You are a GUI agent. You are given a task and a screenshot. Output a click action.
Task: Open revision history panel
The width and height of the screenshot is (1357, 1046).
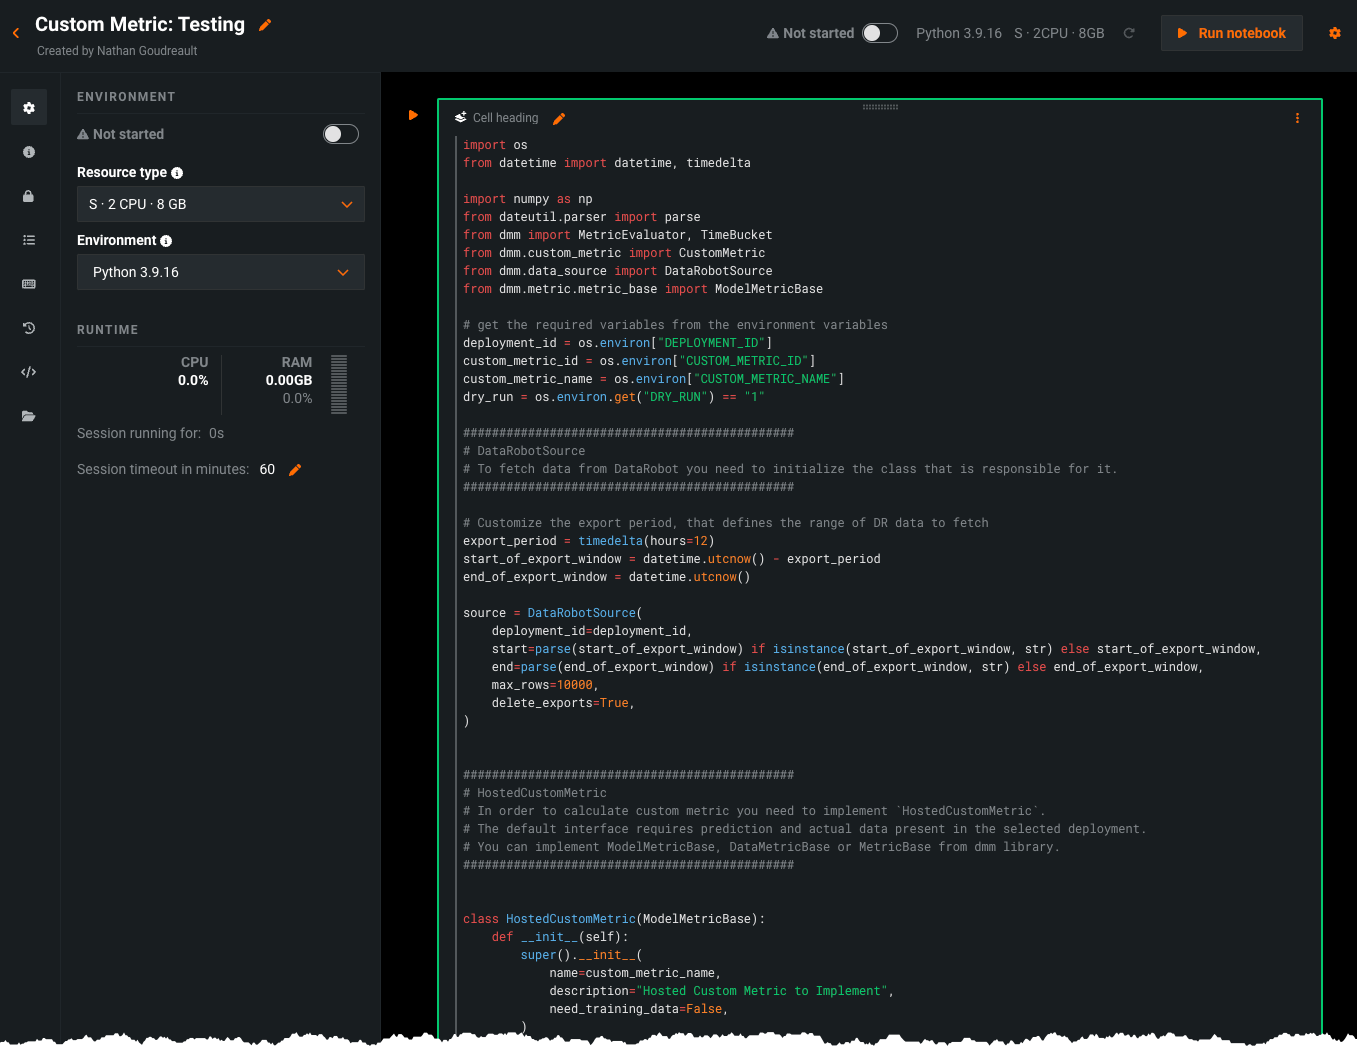[x=29, y=328]
